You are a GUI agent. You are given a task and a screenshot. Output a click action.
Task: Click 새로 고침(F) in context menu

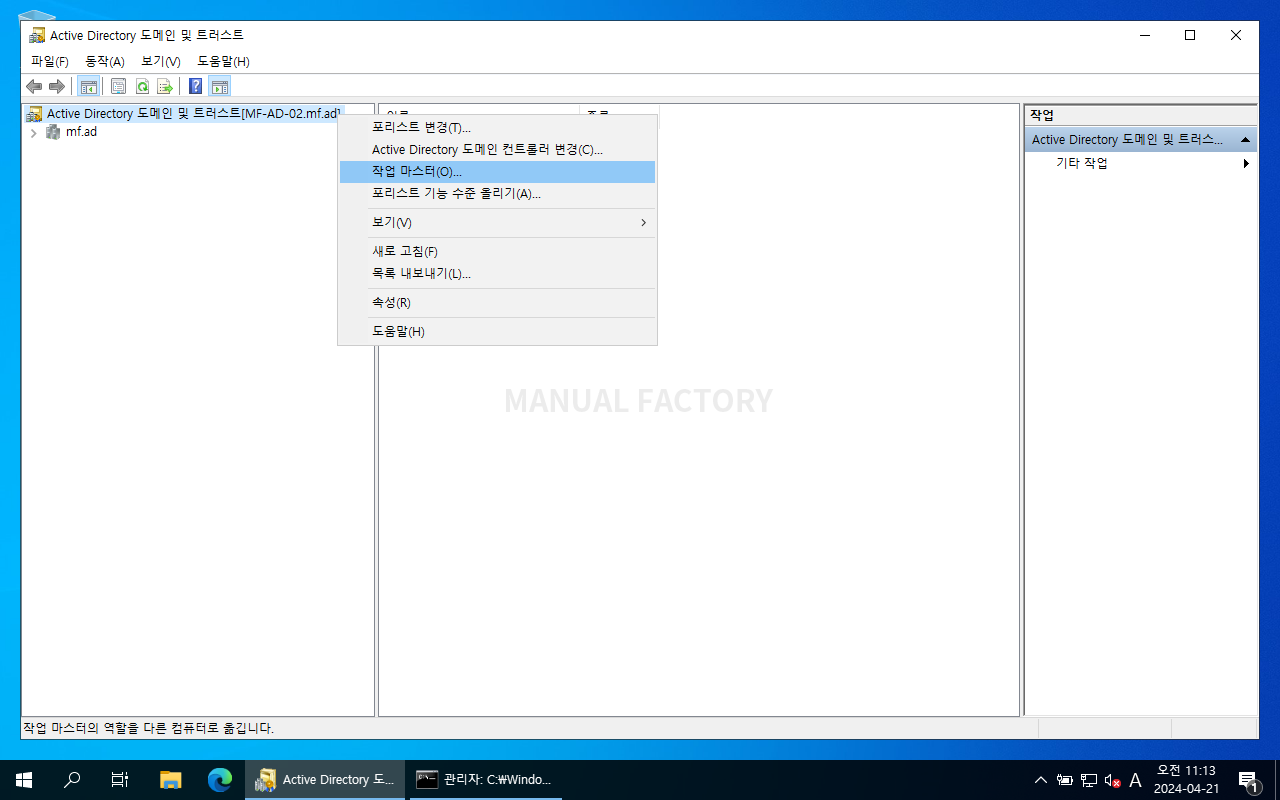497,251
